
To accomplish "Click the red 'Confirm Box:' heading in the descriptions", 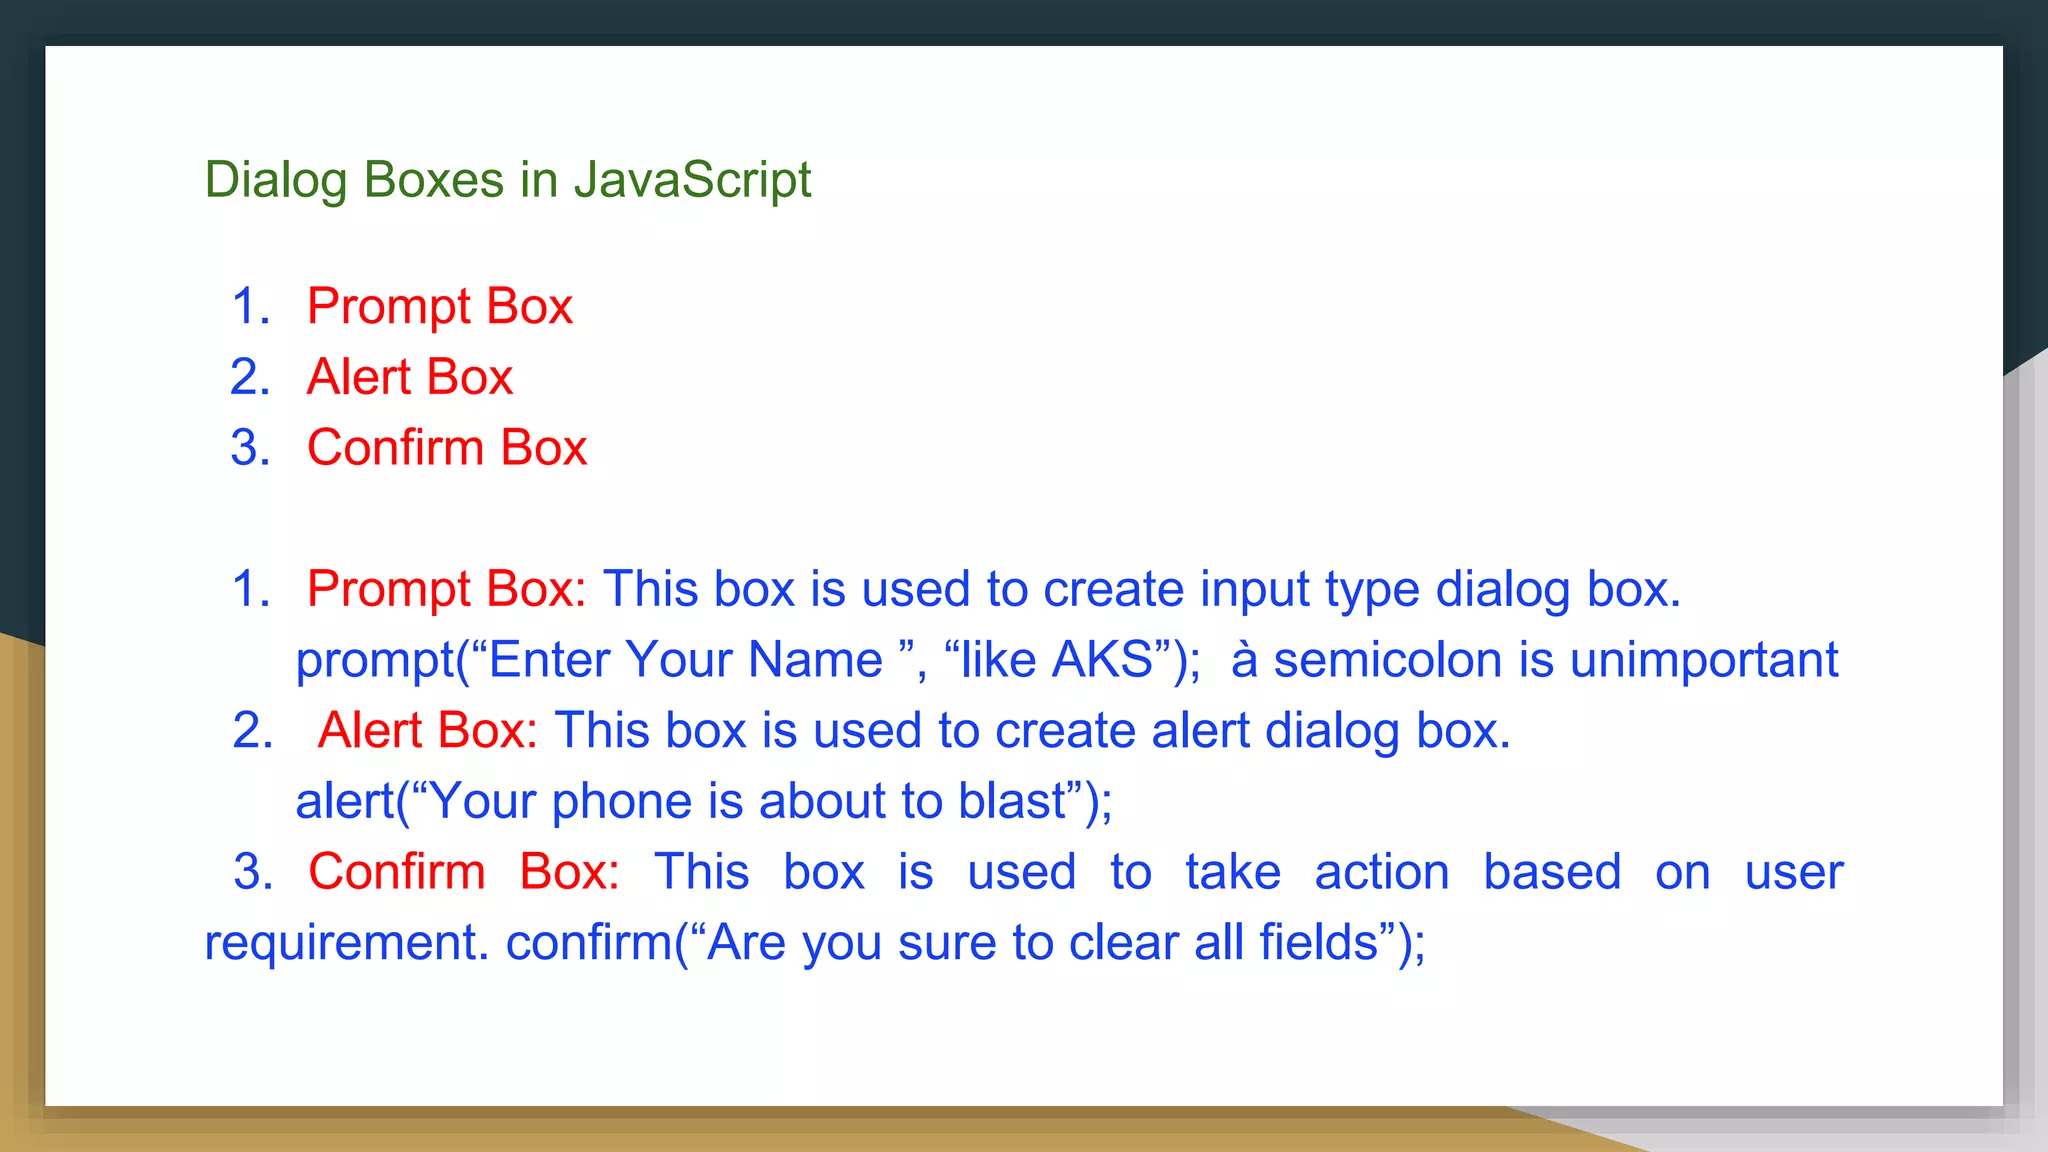I will [x=464, y=872].
